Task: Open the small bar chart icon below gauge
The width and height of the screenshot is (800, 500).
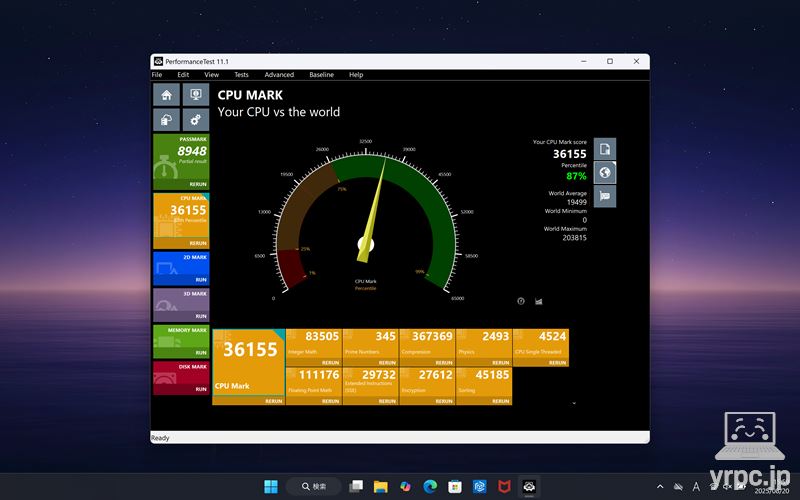Action: pyautogui.click(x=539, y=301)
